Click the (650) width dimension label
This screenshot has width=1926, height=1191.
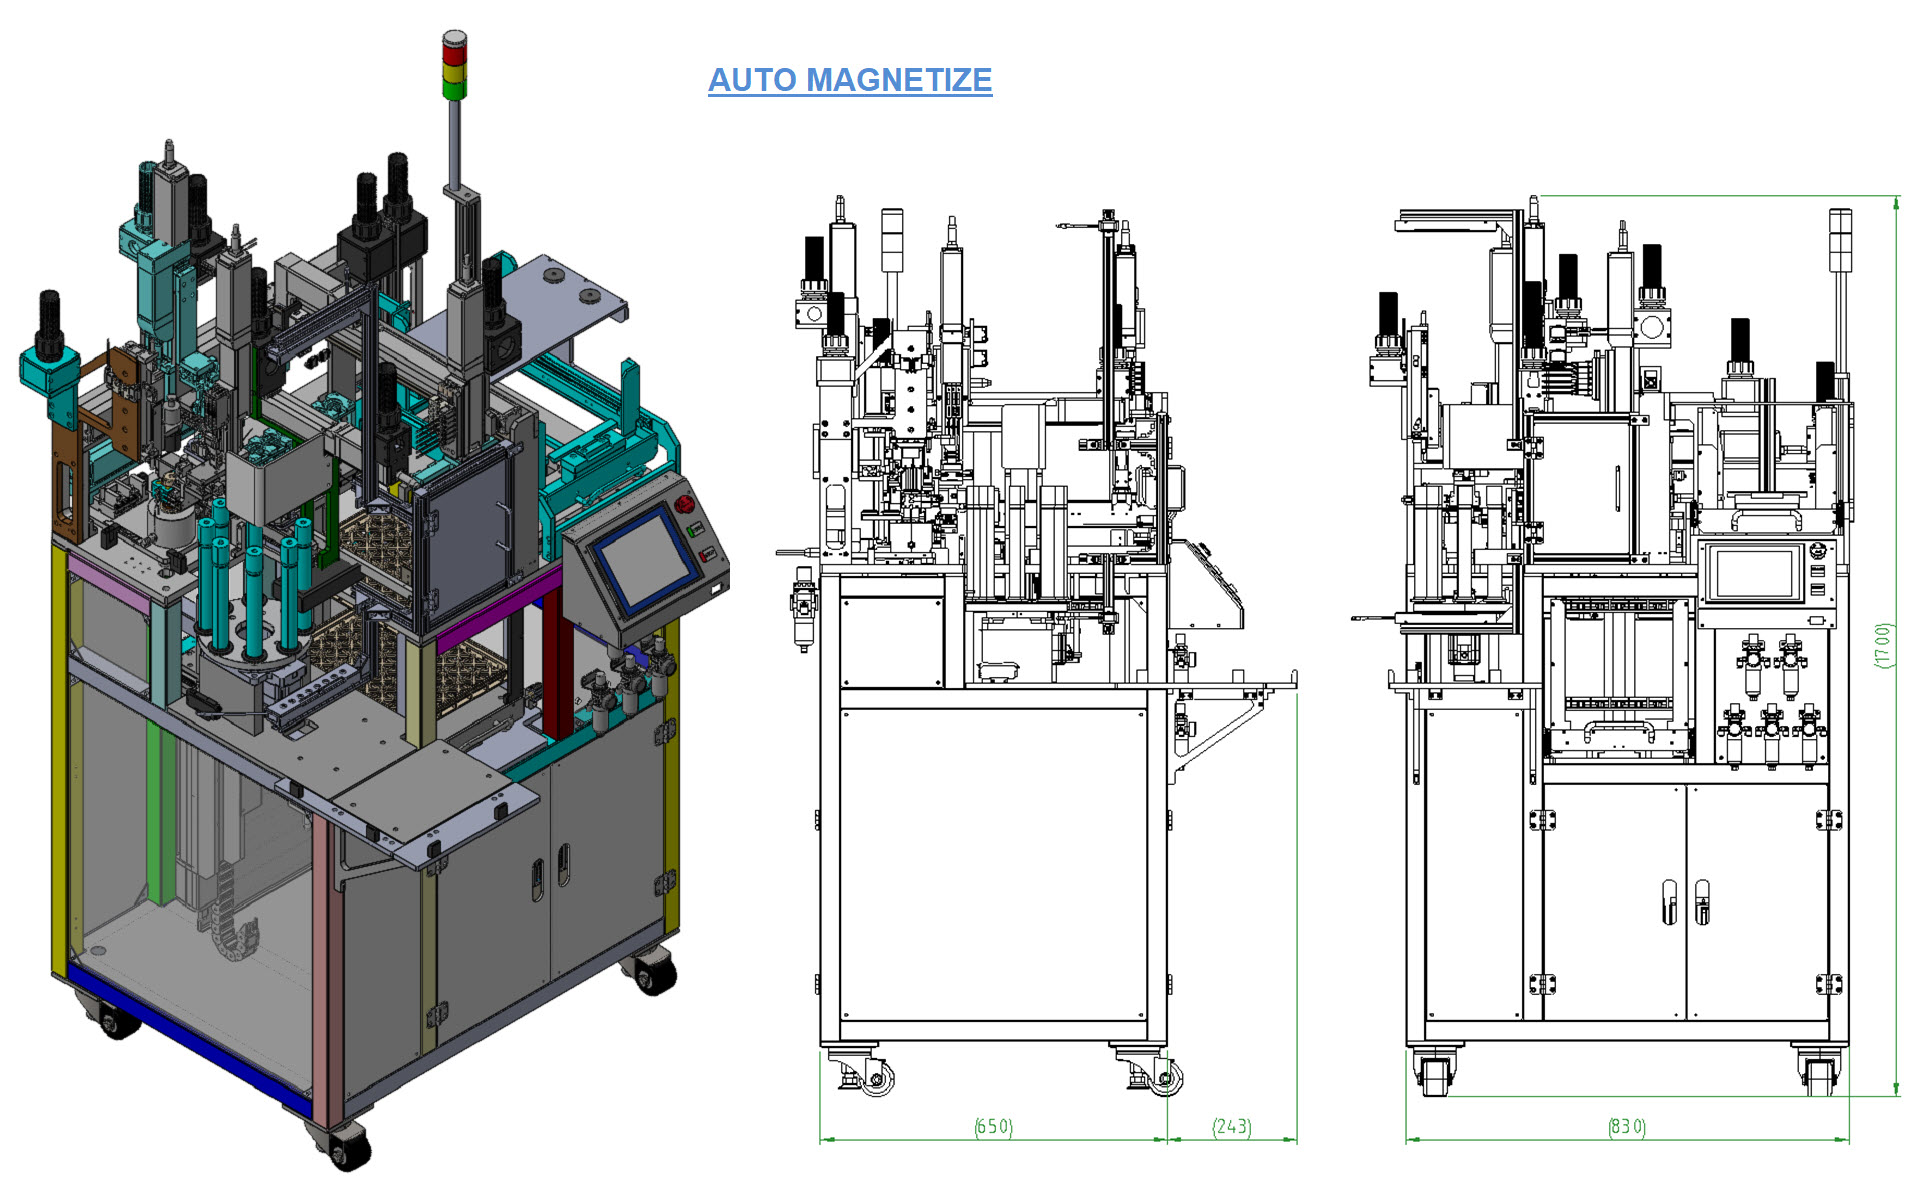tap(994, 1127)
